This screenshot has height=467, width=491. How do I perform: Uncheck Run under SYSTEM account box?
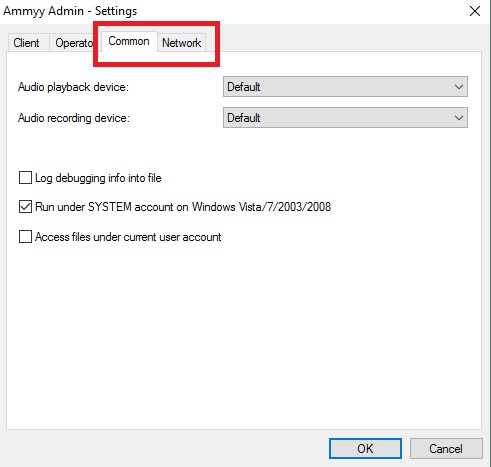pyautogui.click(x=25, y=207)
